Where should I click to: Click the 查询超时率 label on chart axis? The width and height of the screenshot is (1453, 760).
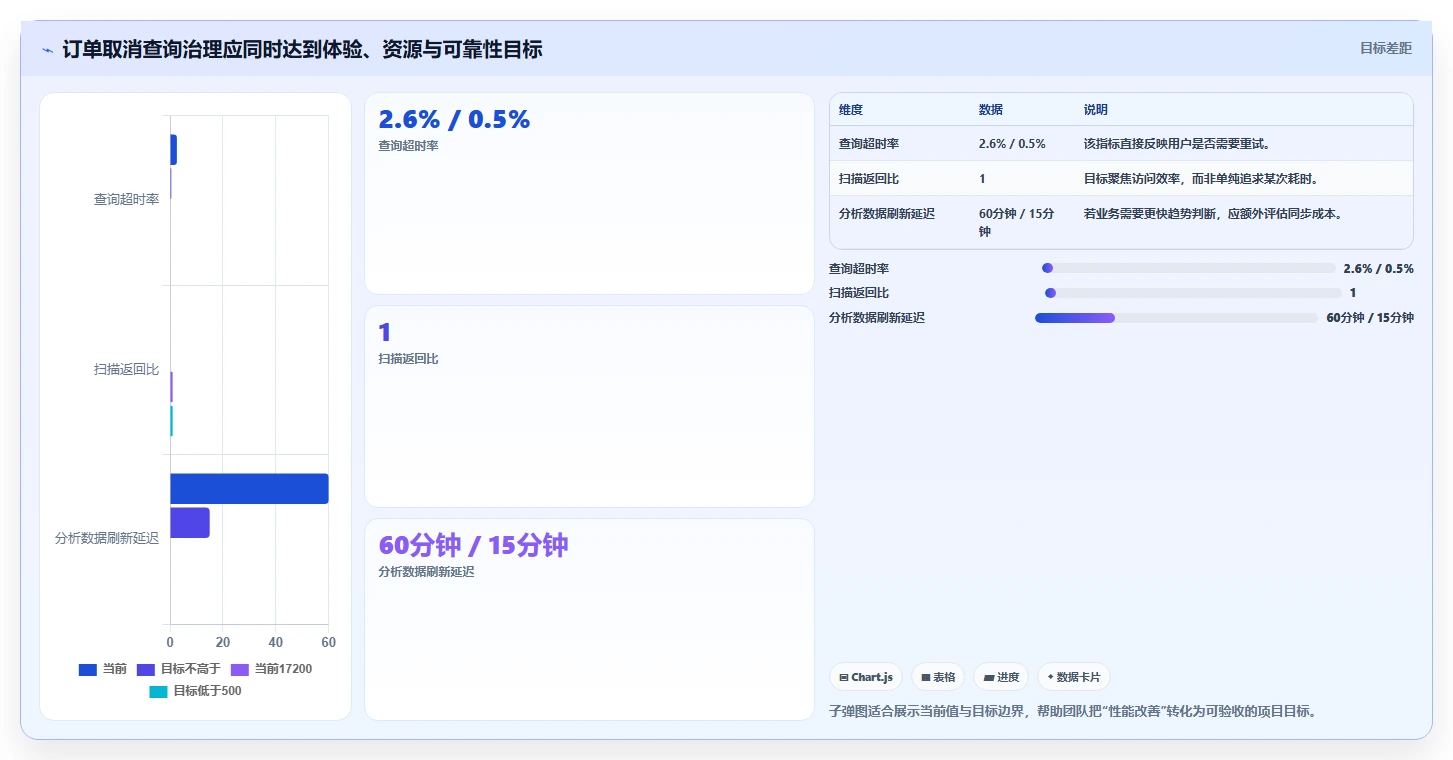(126, 200)
